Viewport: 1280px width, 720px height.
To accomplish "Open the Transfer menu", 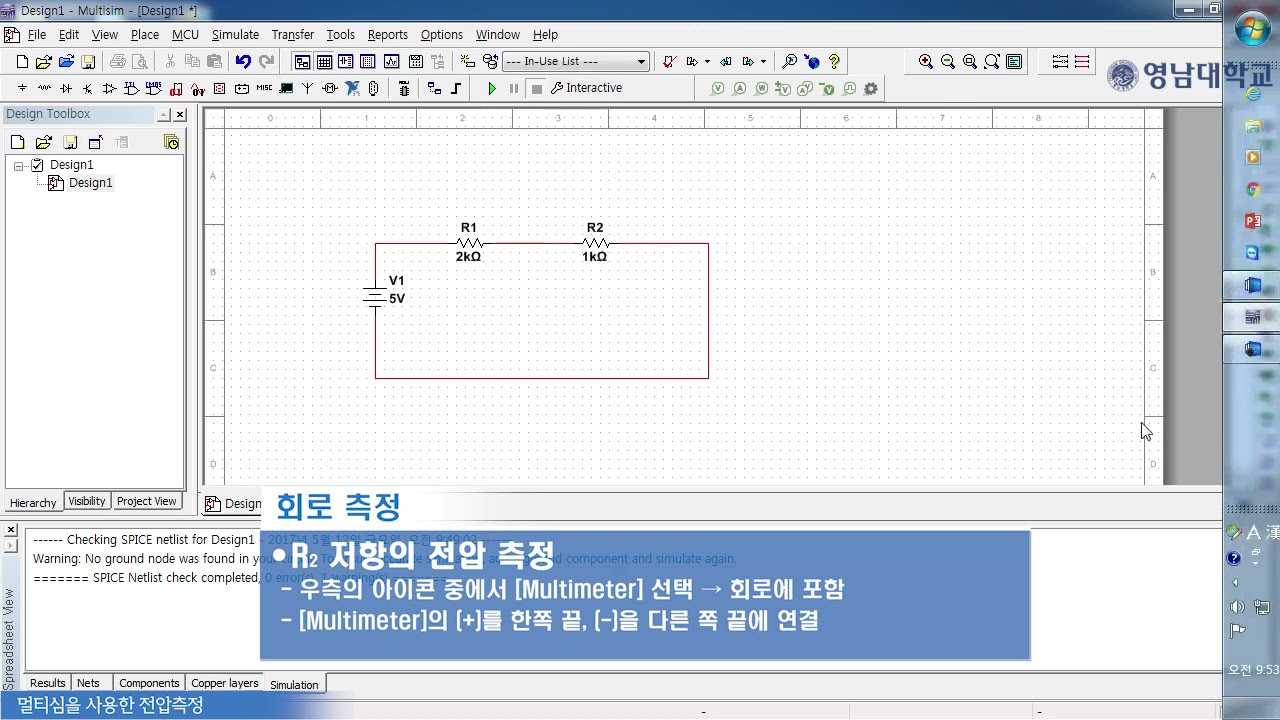I will coord(293,34).
